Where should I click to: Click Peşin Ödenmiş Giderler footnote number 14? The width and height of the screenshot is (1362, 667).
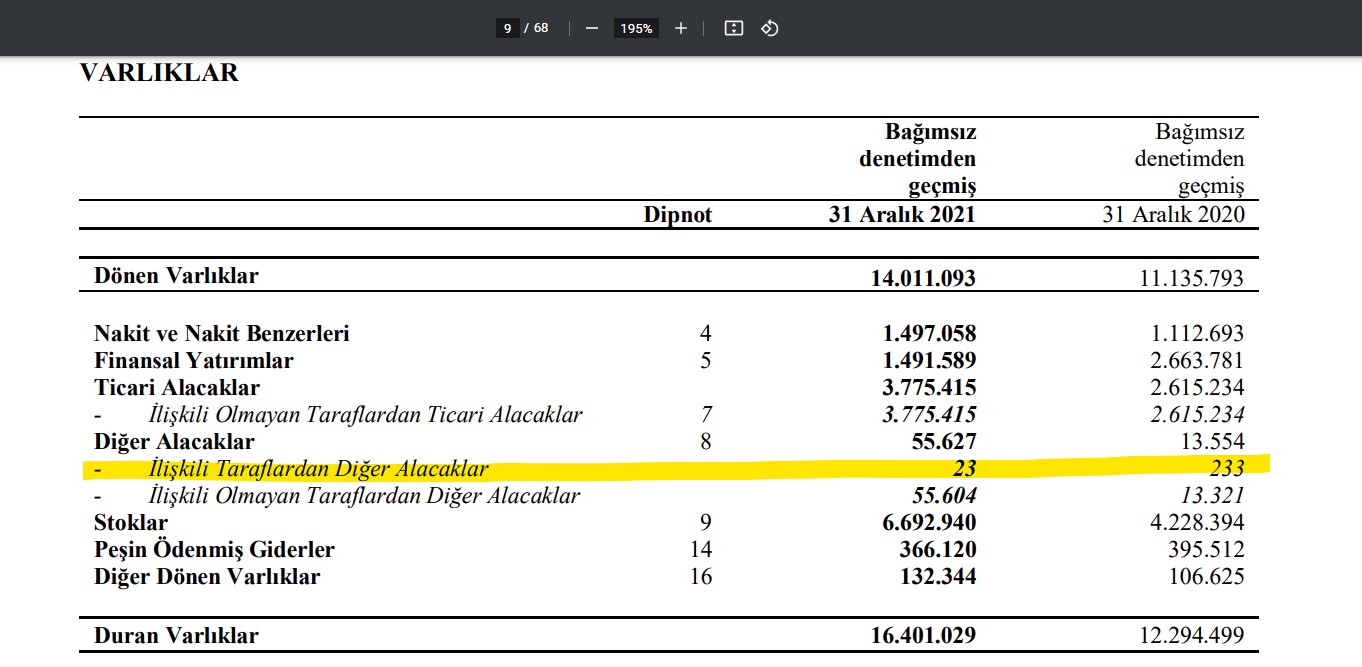coord(701,550)
